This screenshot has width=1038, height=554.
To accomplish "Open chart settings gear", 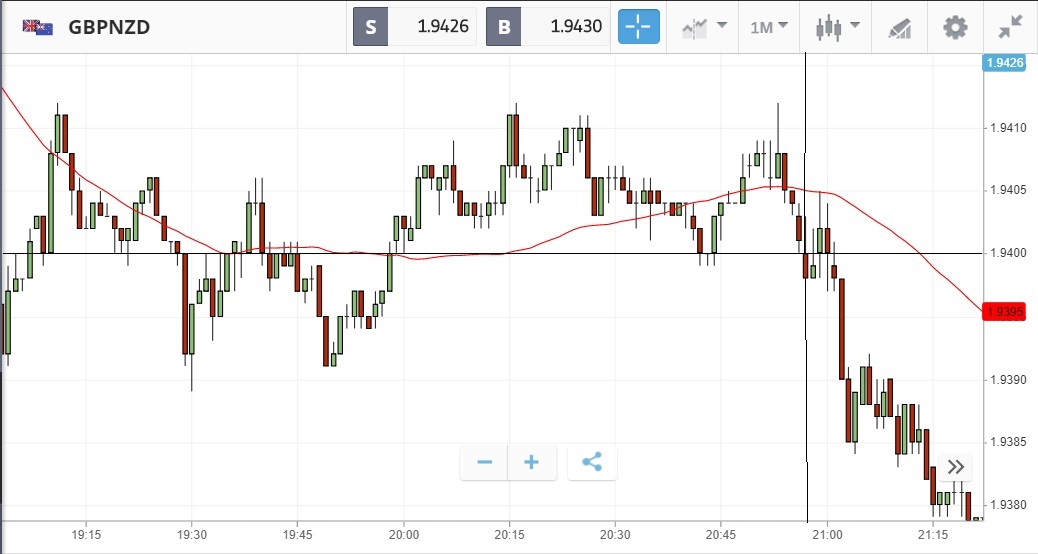I will coord(955,27).
